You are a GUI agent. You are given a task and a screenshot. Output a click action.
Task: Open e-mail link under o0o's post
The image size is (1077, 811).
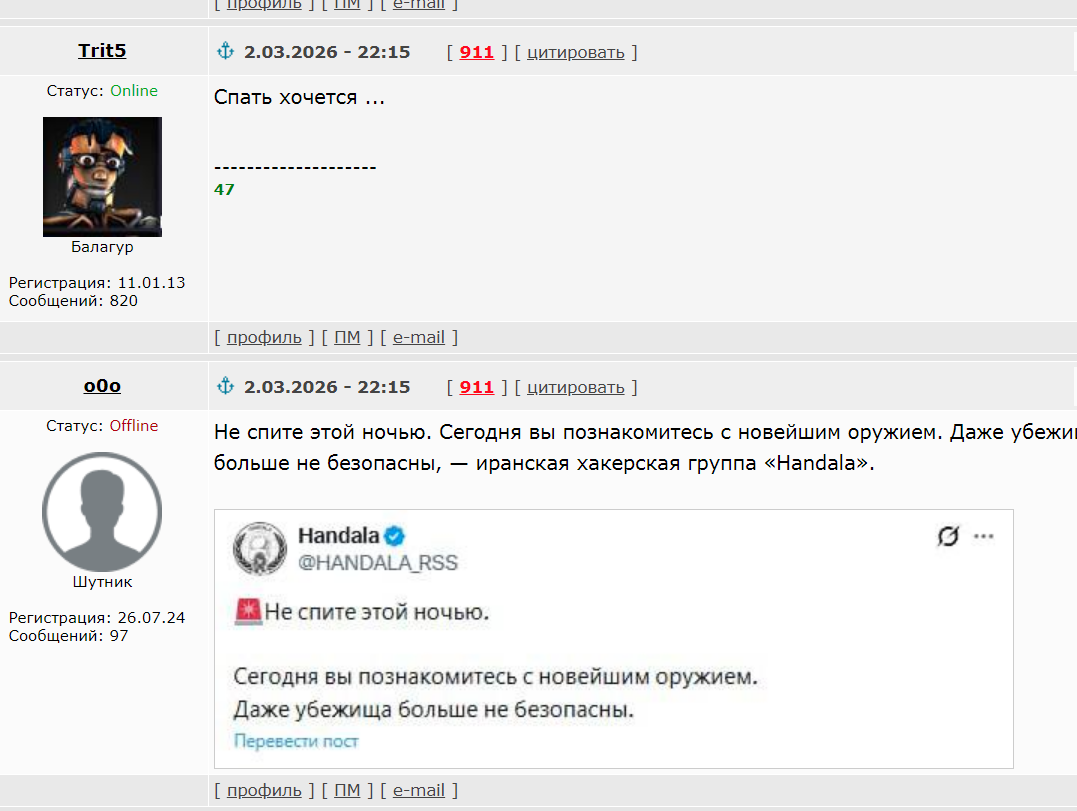tap(419, 790)
